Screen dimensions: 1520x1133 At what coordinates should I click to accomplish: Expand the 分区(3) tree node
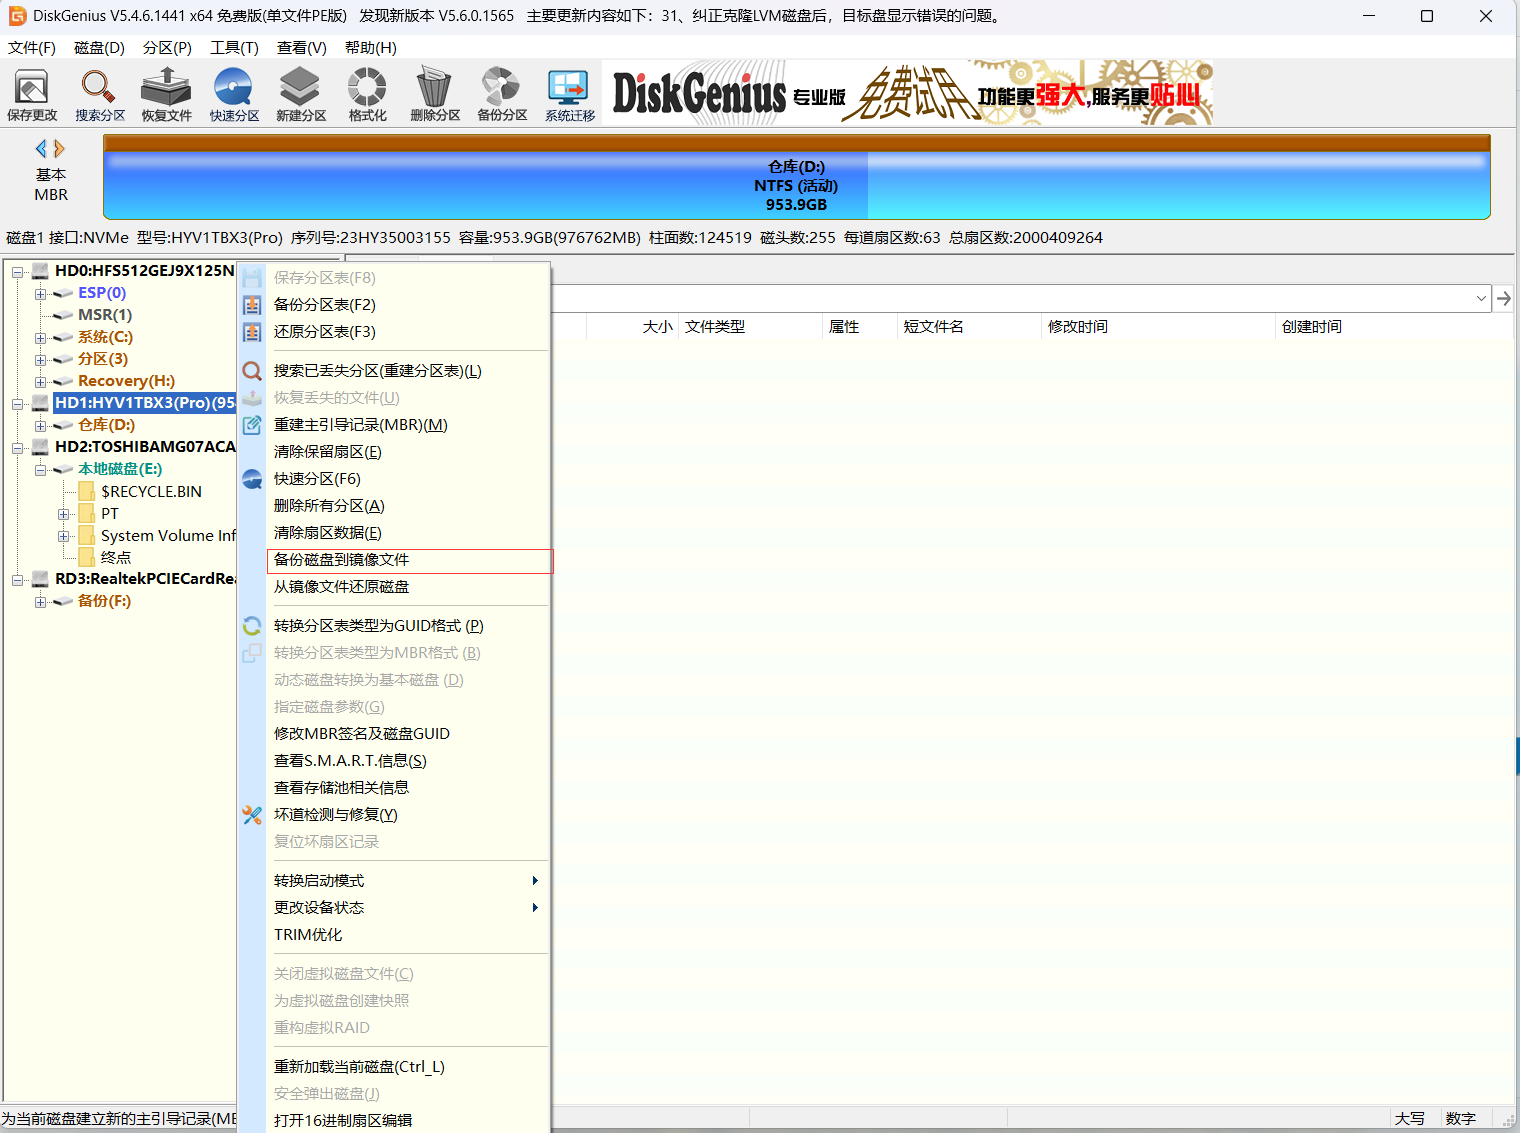[x=40, y=360]
